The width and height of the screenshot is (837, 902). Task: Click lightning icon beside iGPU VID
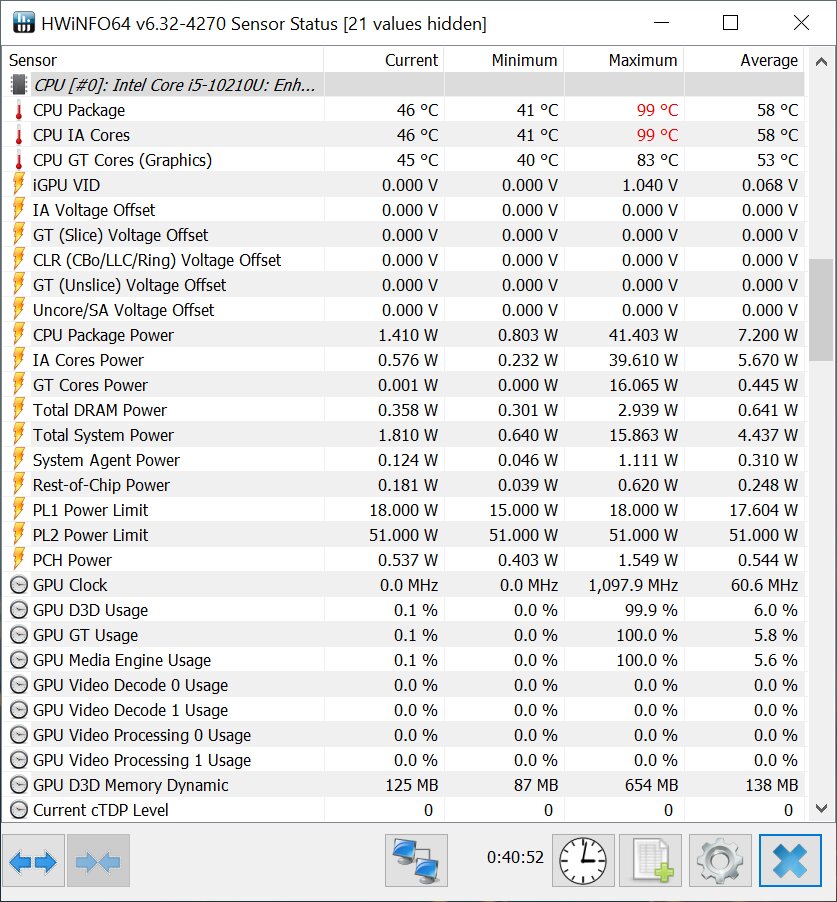coord(19,185)
